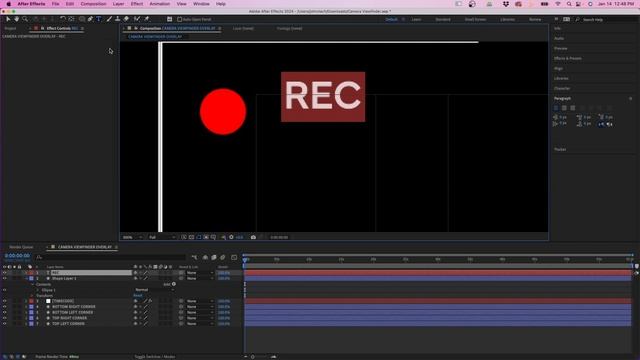Open the REC layer parent dropdown
This screenshot has width=640, height=360.
(x=200, y=273)
